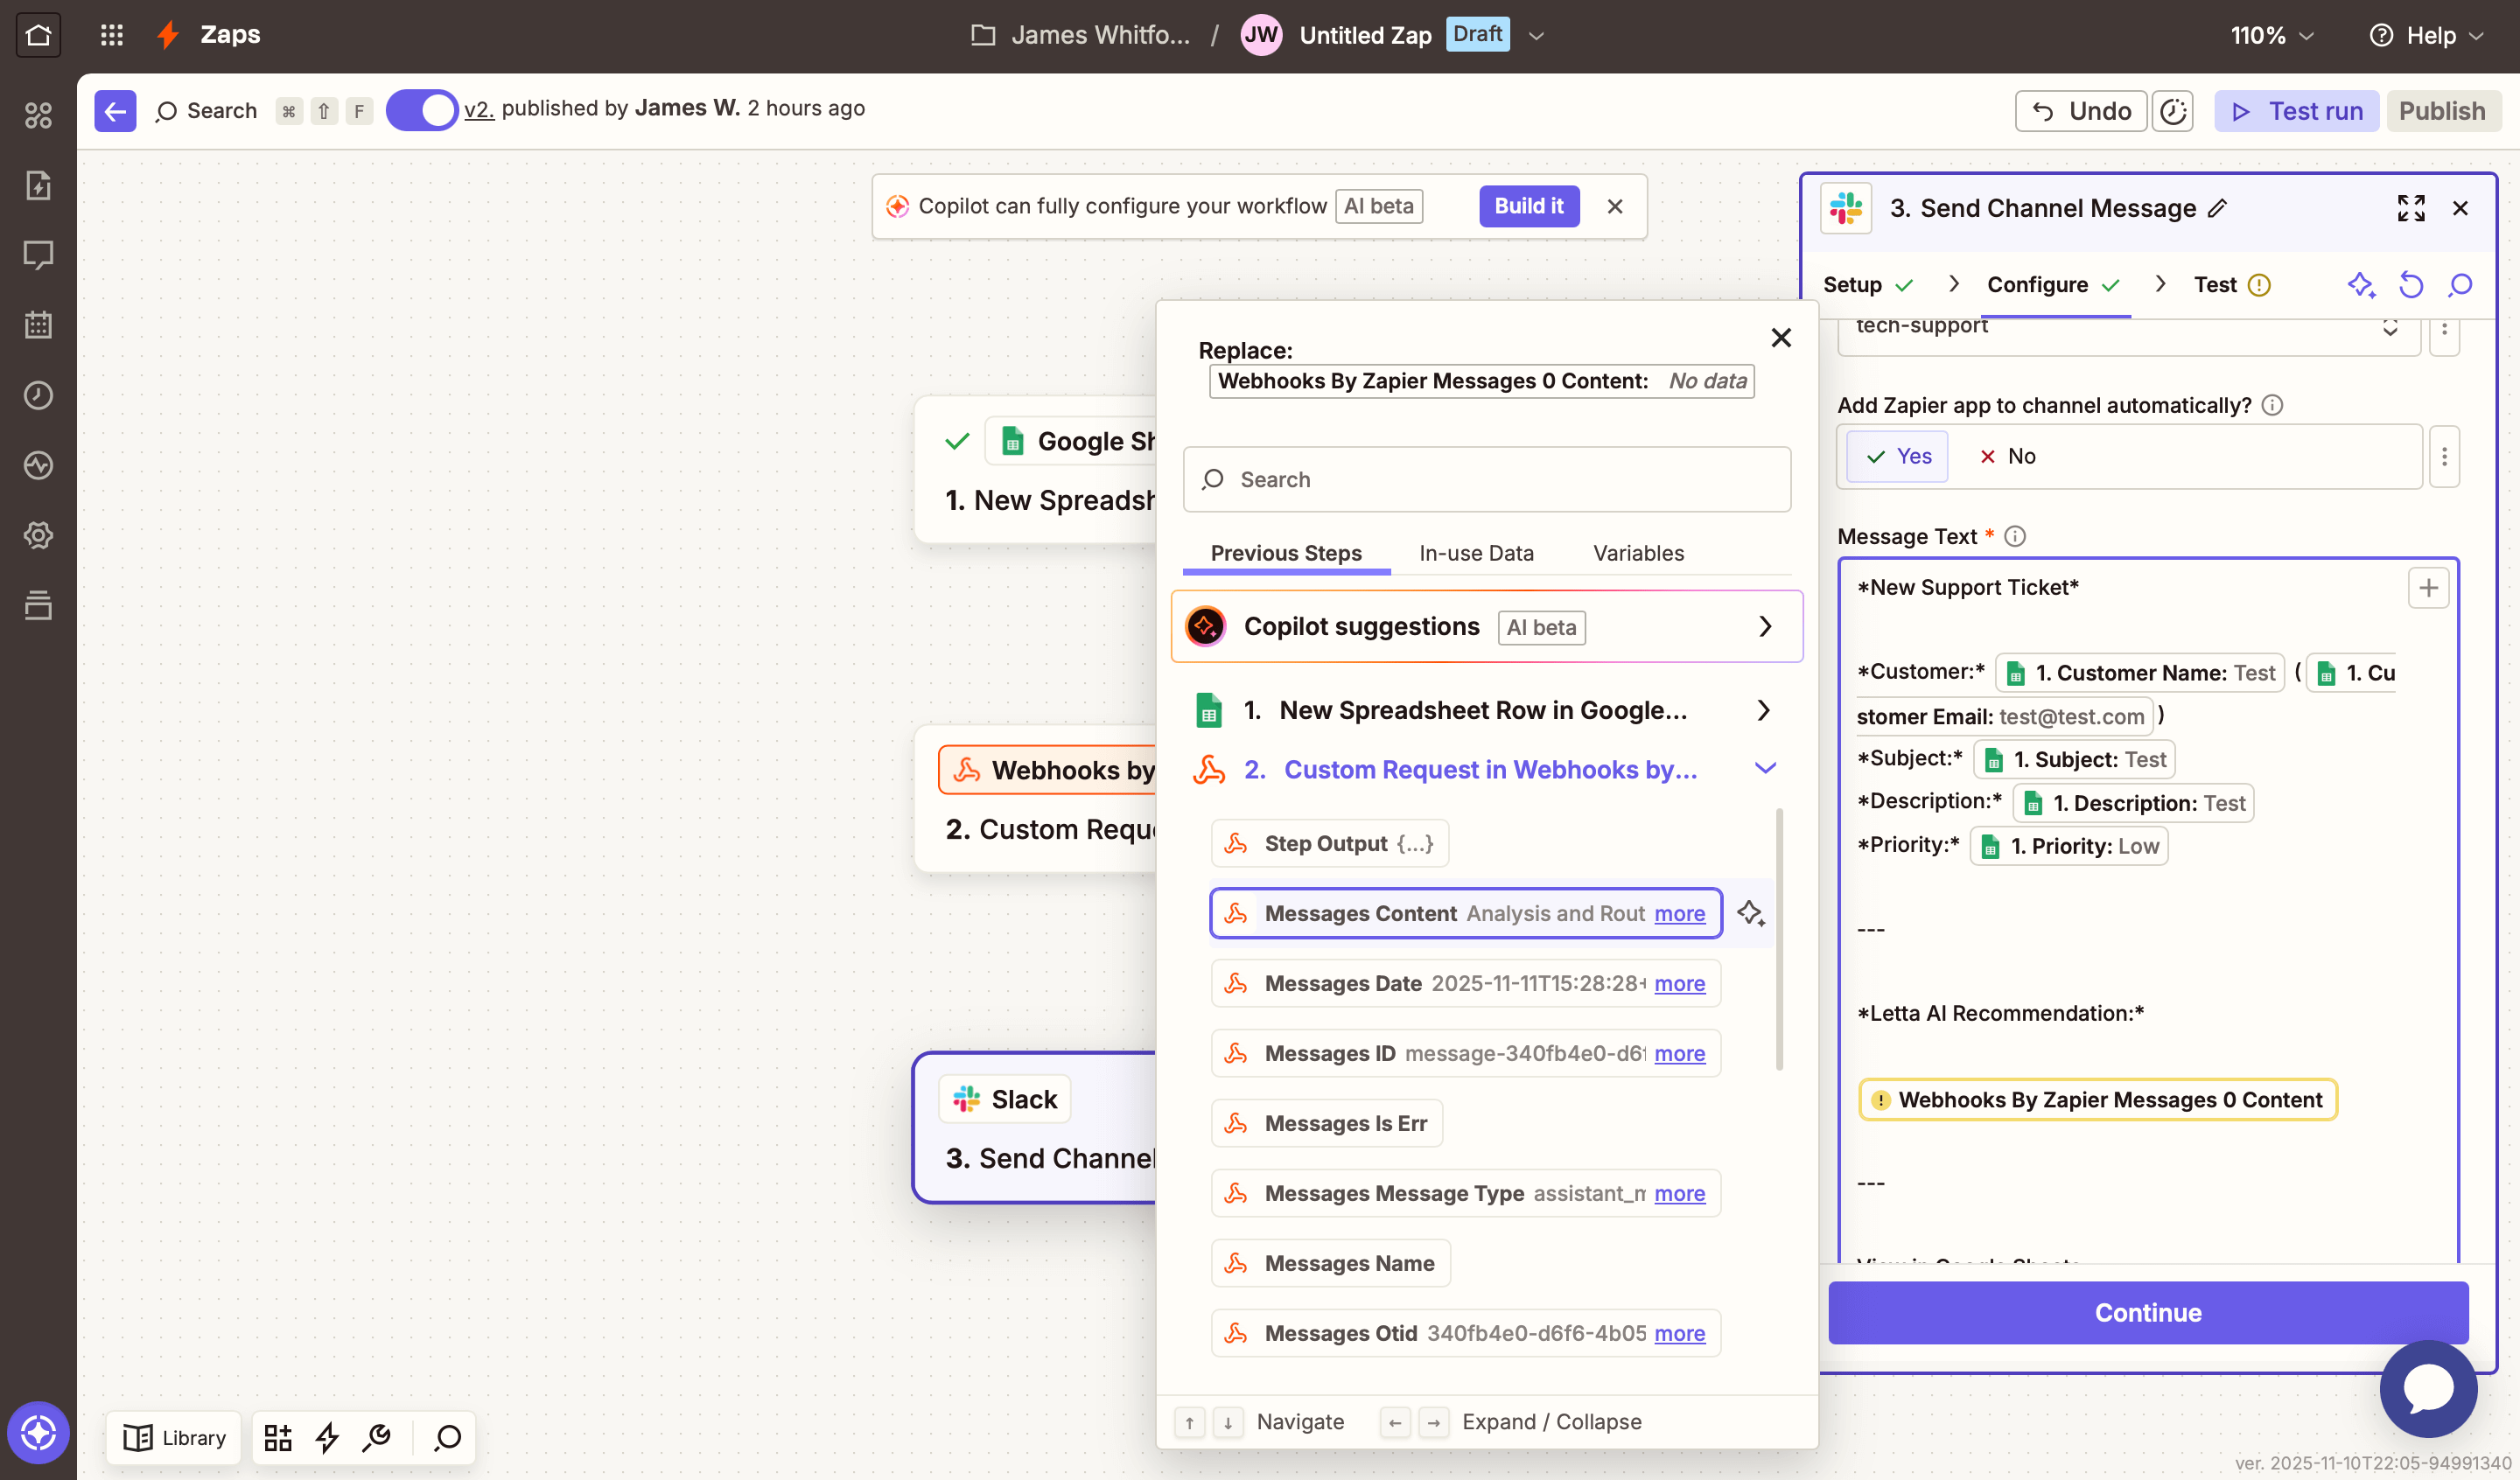Viewport: 2520px width, 1480px height.
Task: Go to the Test step of Send Channel Message
Action: (x=2216, y=284)
